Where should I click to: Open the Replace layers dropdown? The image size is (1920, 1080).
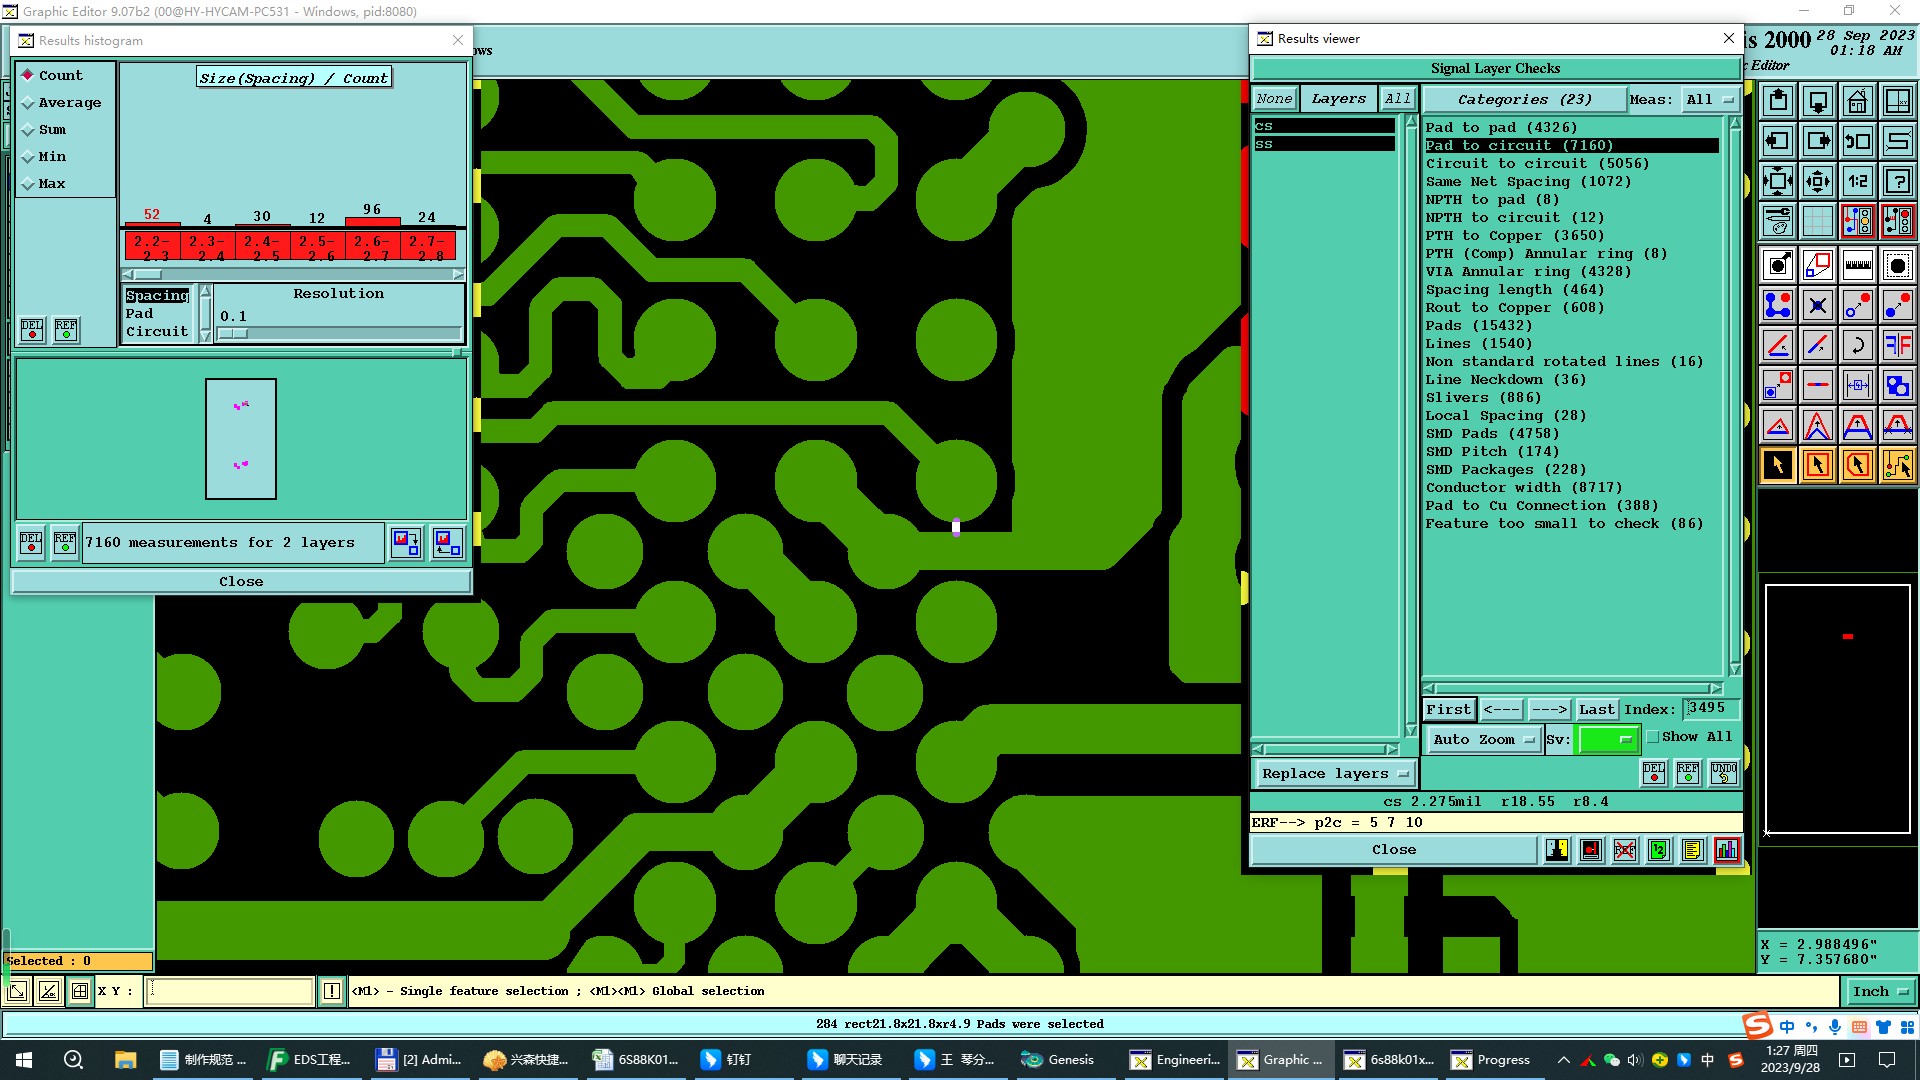(1334, 774)
